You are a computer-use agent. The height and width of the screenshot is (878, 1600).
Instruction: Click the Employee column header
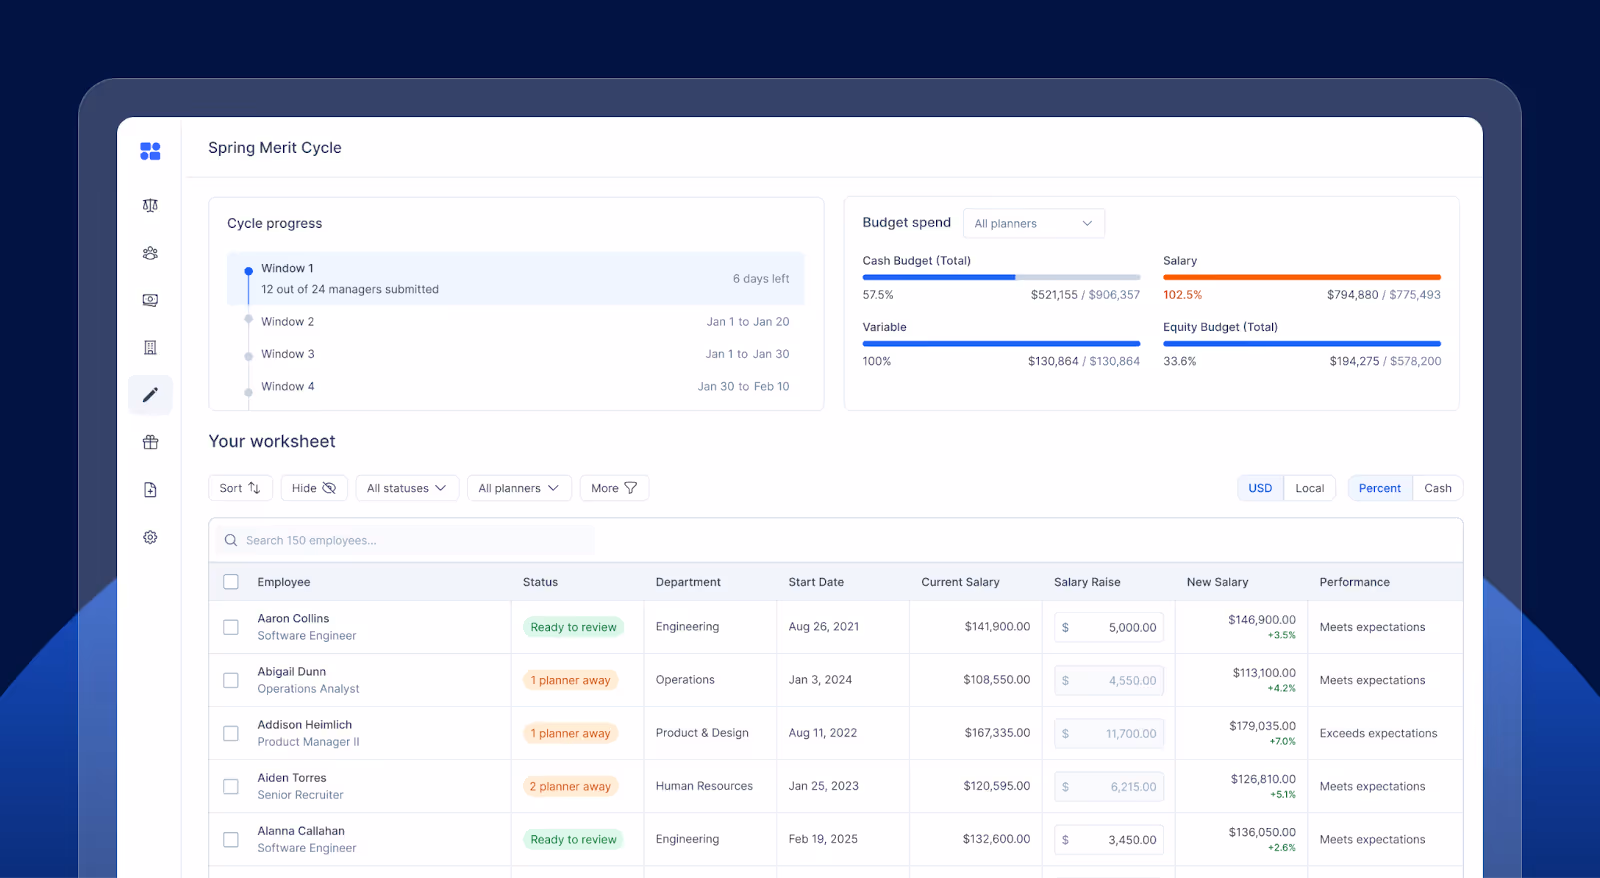284,582
